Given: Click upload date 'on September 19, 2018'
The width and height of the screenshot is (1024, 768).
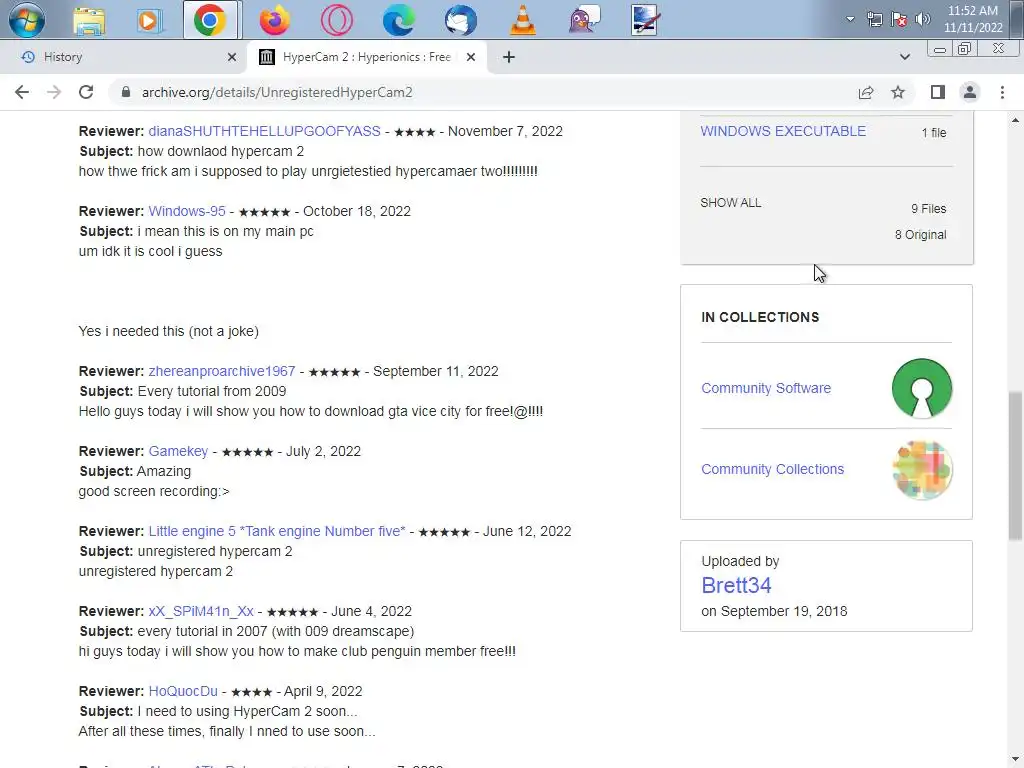Looking at the screenshot, I should [775, 612].
